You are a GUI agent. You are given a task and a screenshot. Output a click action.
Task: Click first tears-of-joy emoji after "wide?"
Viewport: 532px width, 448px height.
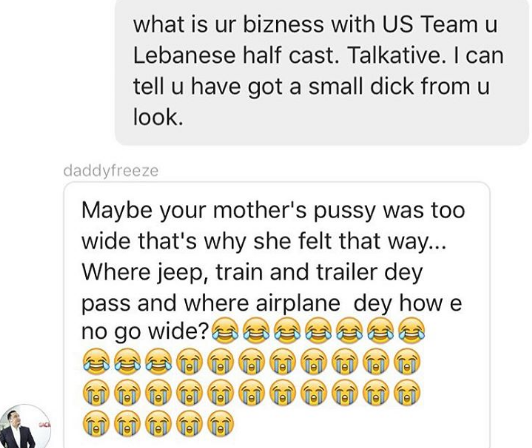[225, 329]
